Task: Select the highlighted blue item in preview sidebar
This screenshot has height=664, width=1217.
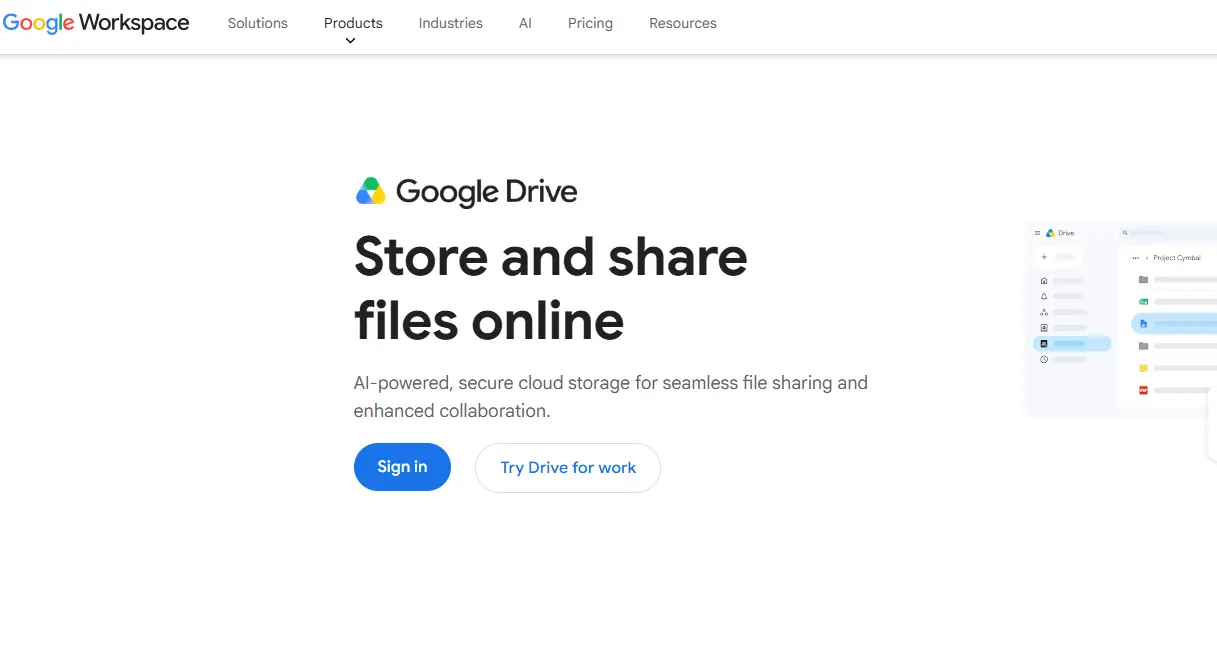Action: [1072, 343]
